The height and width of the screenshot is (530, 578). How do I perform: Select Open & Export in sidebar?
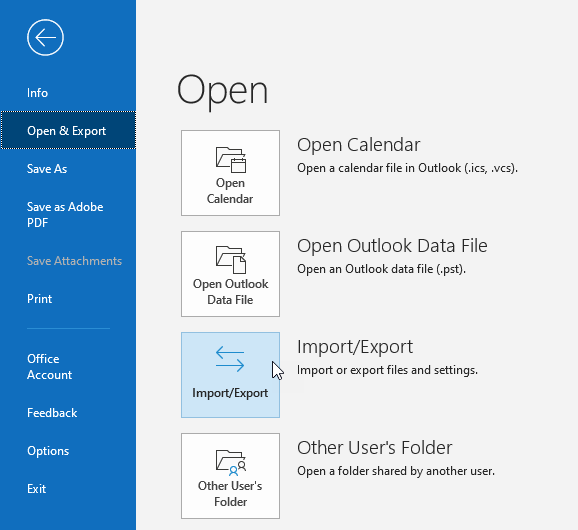click(x=68, y=130)
